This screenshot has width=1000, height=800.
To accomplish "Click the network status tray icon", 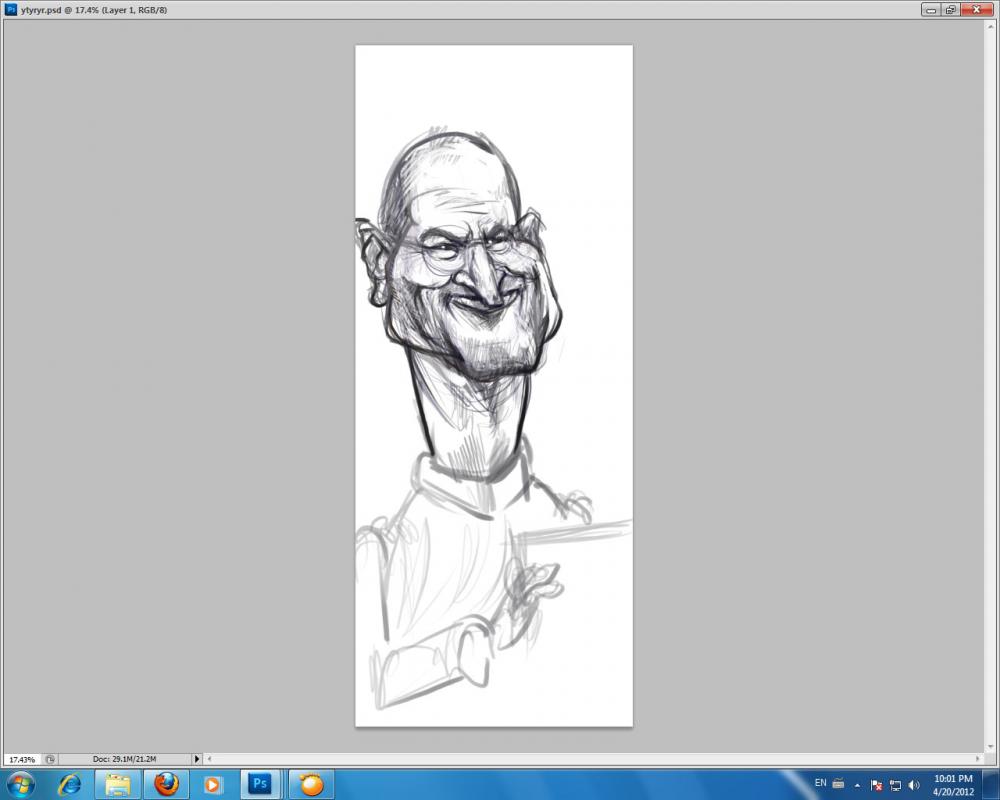I will (x=895, y=785).
